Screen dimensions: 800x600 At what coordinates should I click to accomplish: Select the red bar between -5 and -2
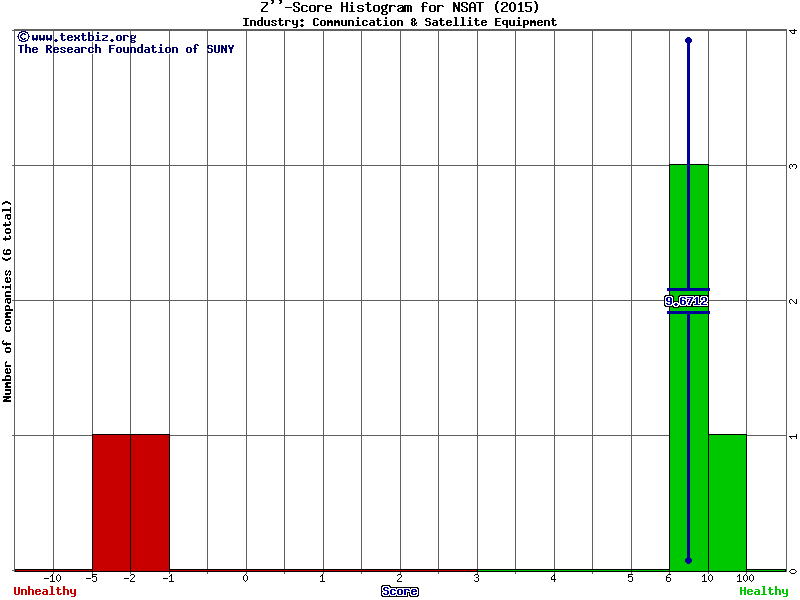(x=111, y=503)
